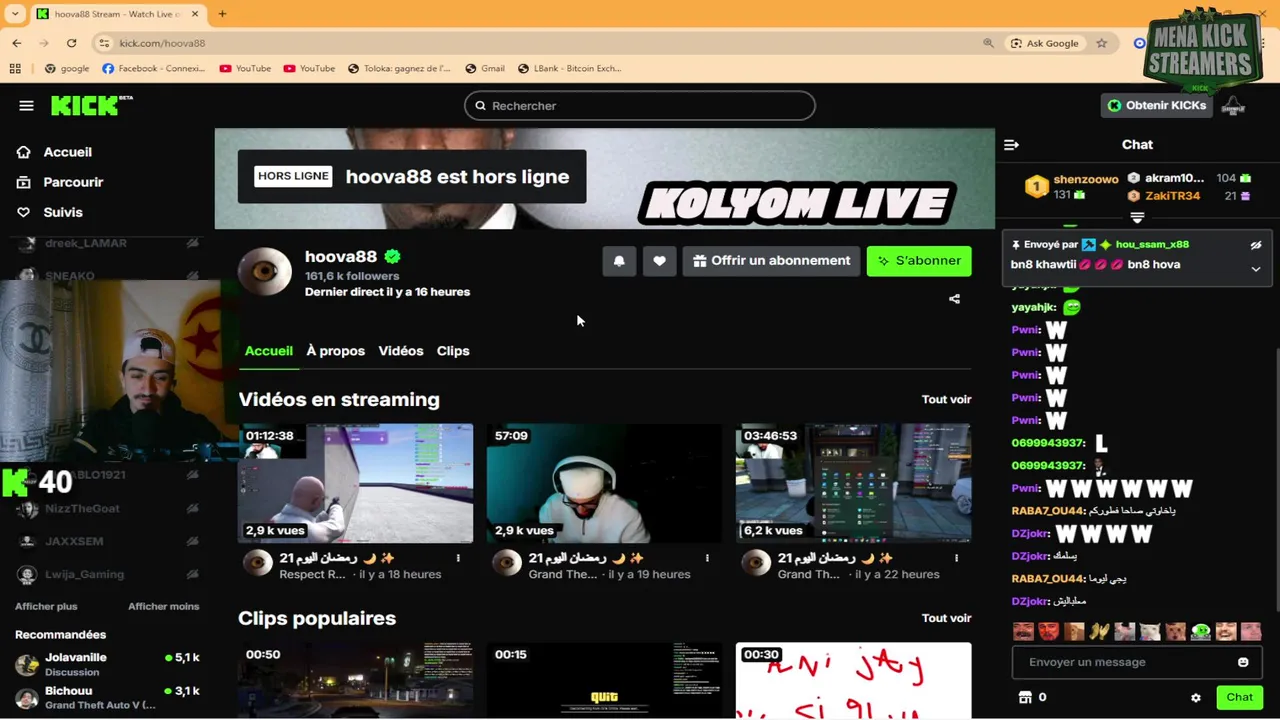The image size is (1280, 720).
Task: Click the Obtenir KICKs button
Action: click(x=1157, y=105)
